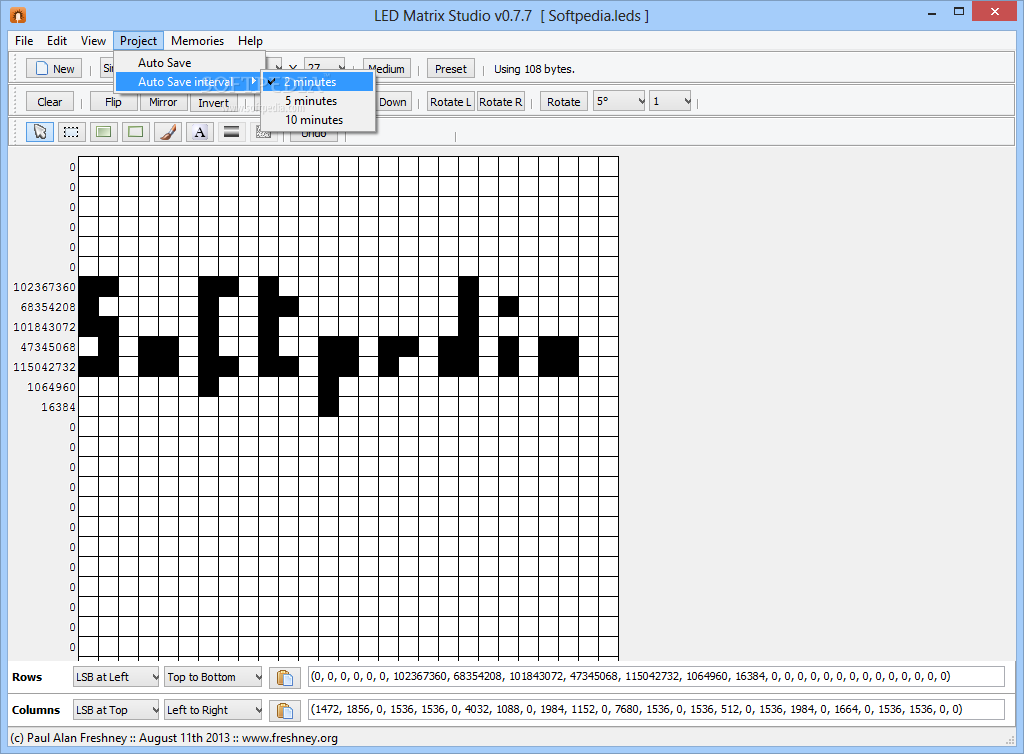Click row value 68354208 label
The height and width of the screenshot is (754, 1024).
pyautogui.click(x=48, y=307)
